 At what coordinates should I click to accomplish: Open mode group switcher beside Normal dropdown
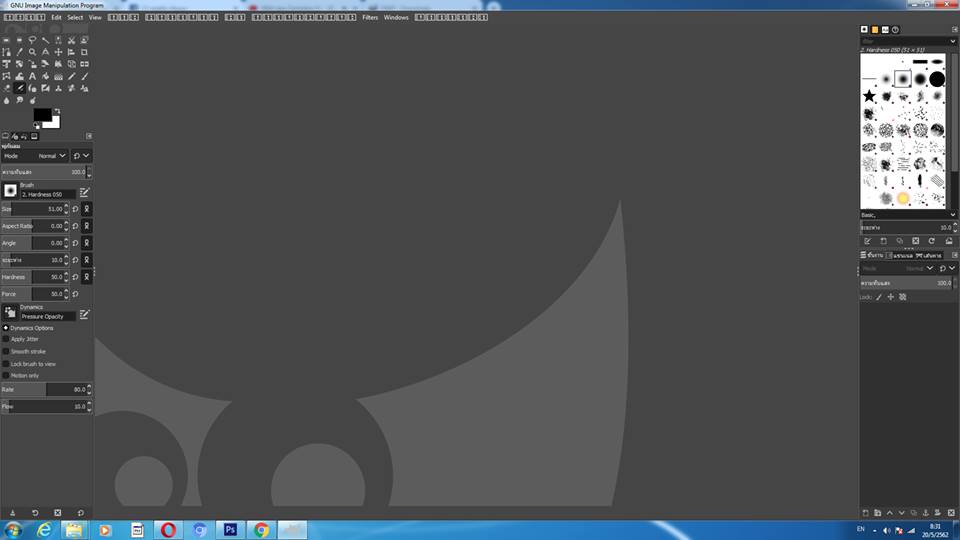click(81, 156)
